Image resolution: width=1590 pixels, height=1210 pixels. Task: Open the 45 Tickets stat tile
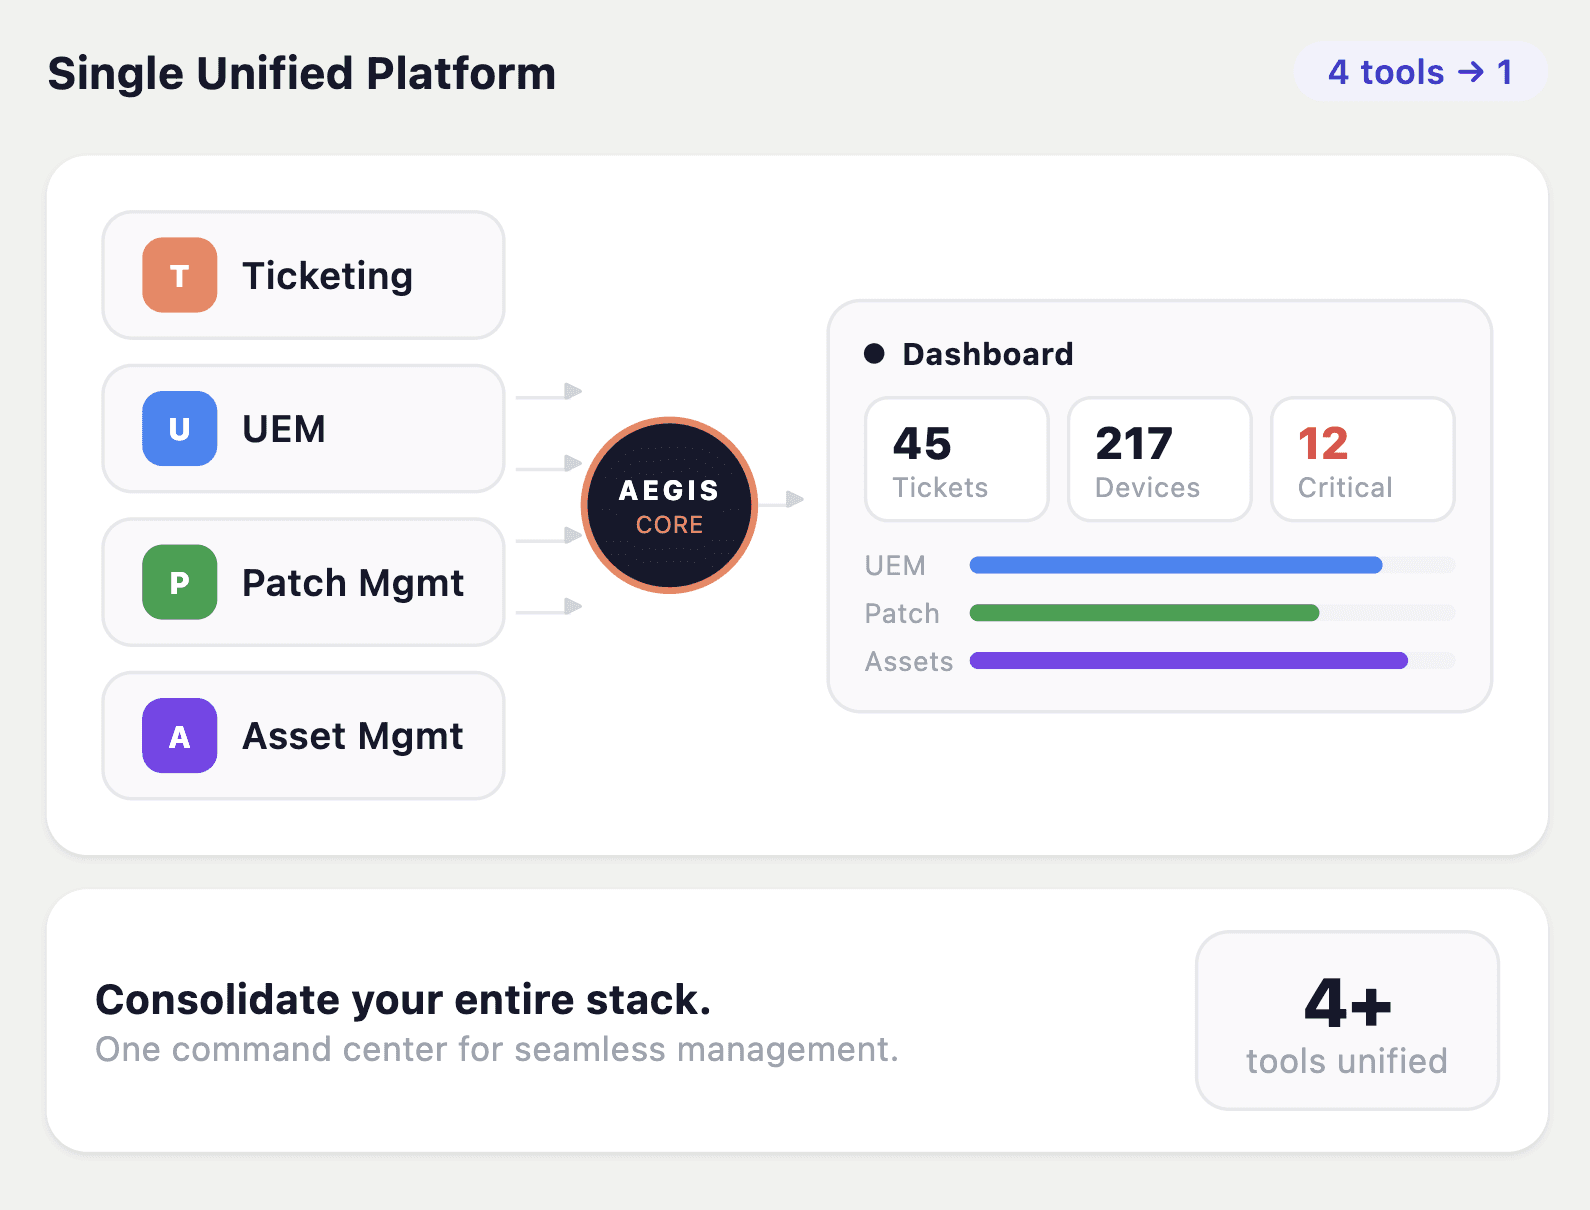956,460
